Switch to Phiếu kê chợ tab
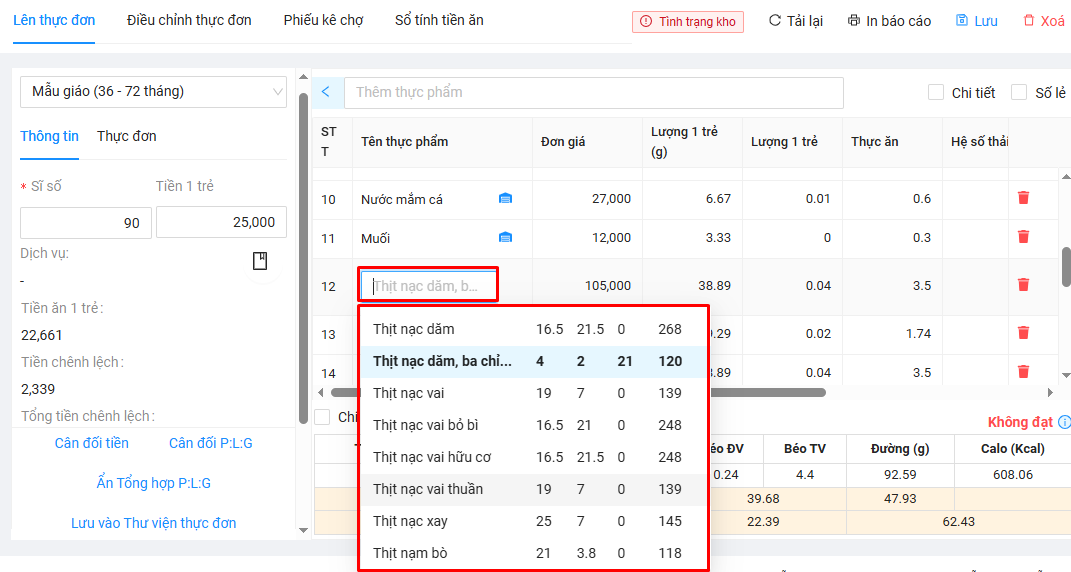The height and width of the screenshot is (572, 1071). pyautogui.click(x=323, y=20)
